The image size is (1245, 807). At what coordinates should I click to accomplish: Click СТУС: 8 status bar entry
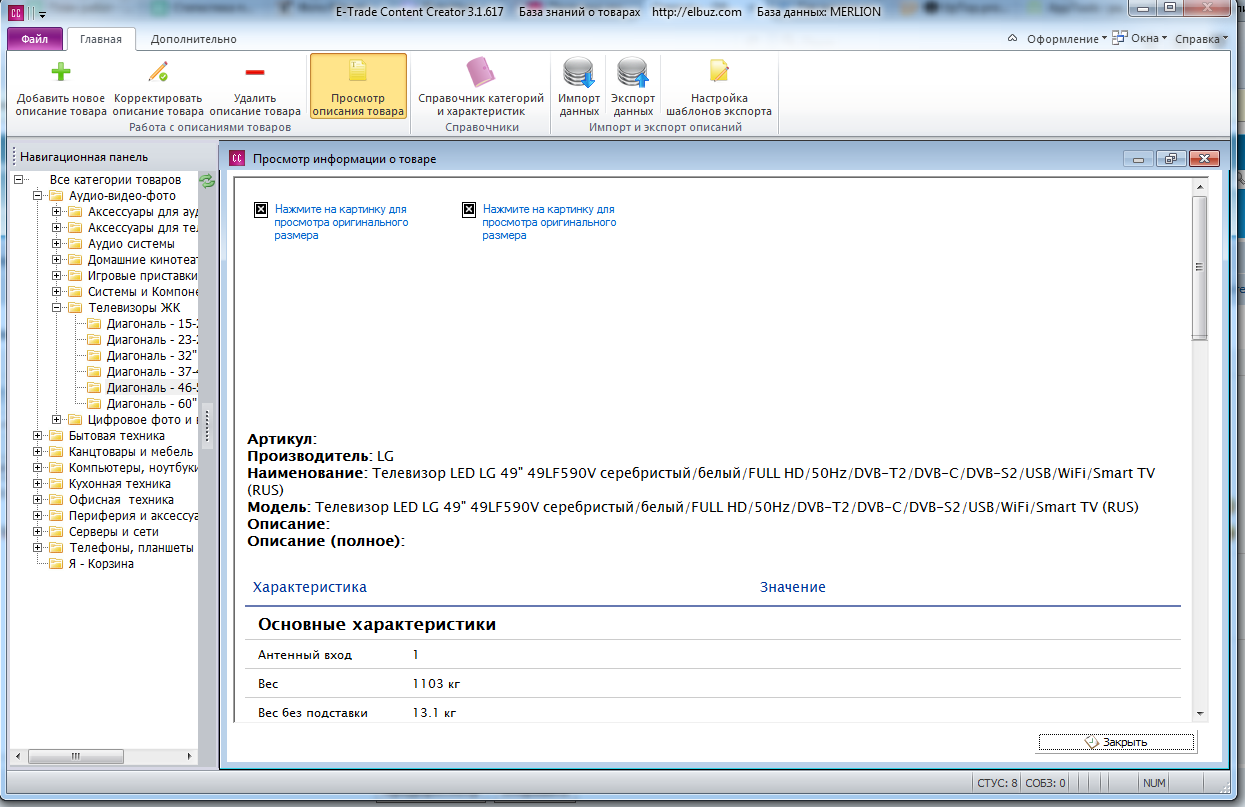click(x=997, y=783)
